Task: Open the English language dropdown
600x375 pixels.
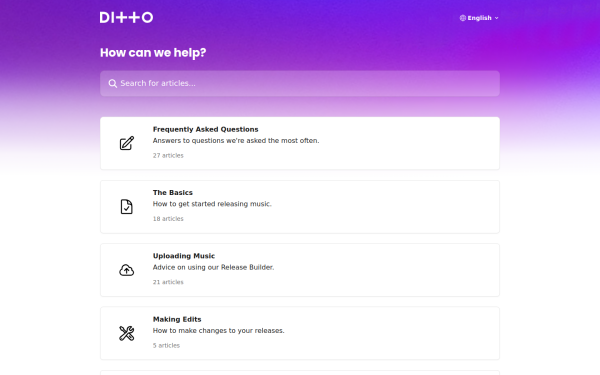Action: [x=479, y=18]
